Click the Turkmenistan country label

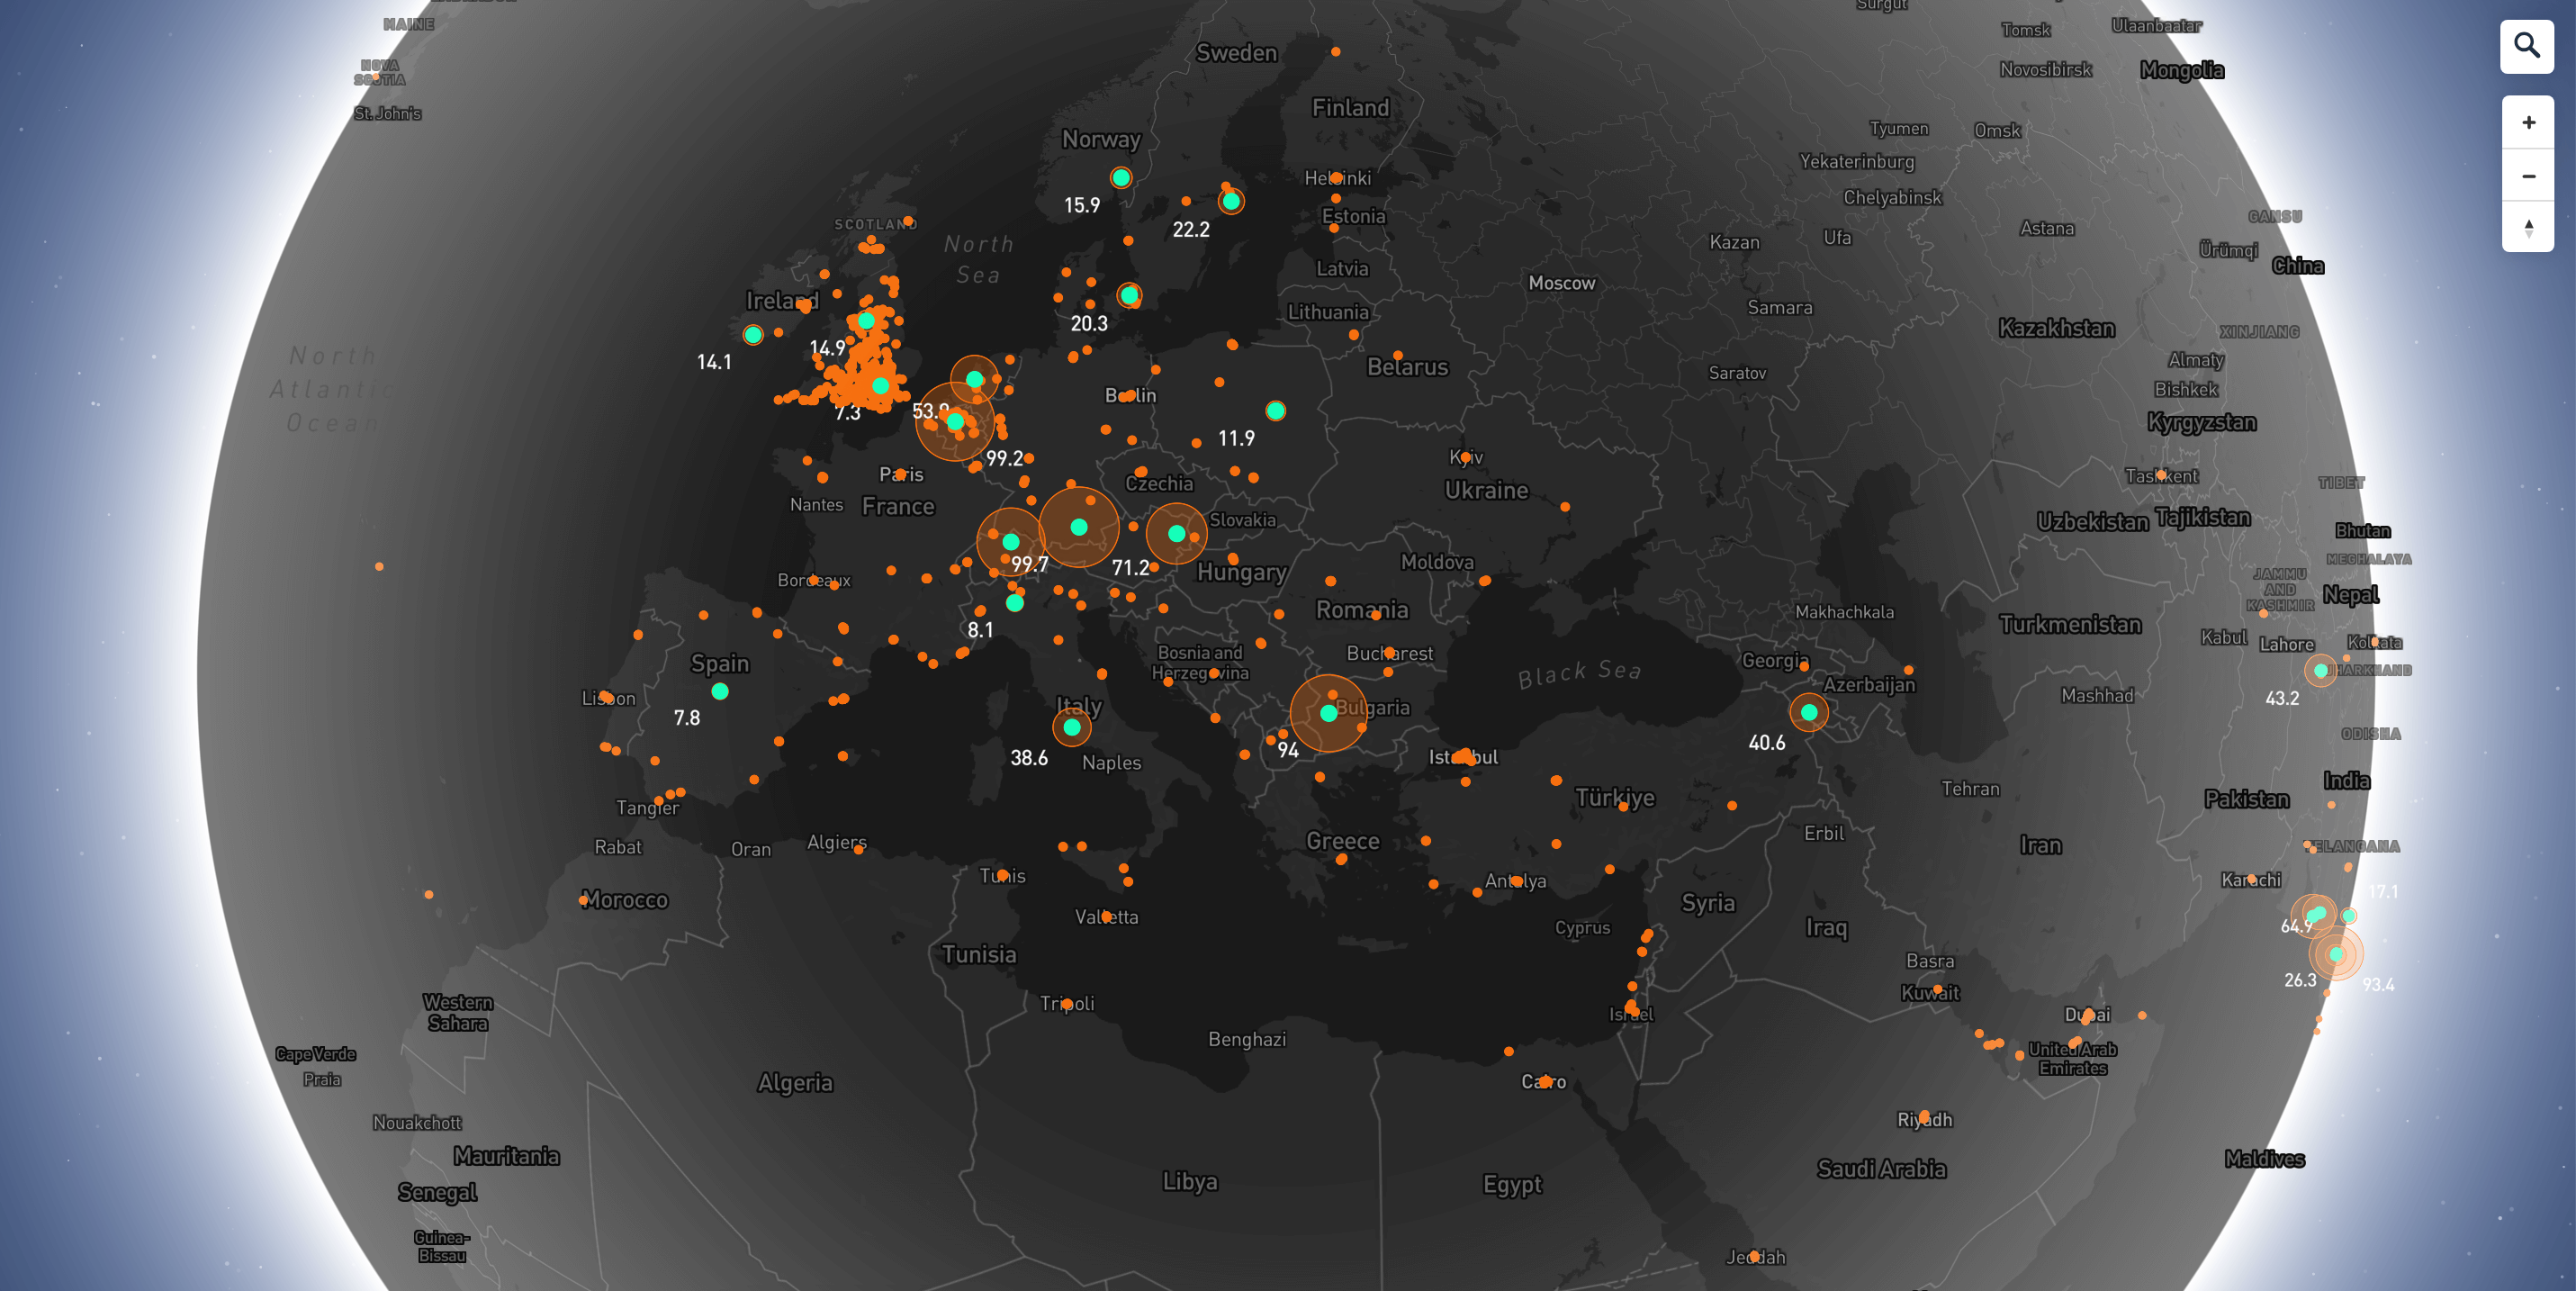click(x=2070, y=624)
